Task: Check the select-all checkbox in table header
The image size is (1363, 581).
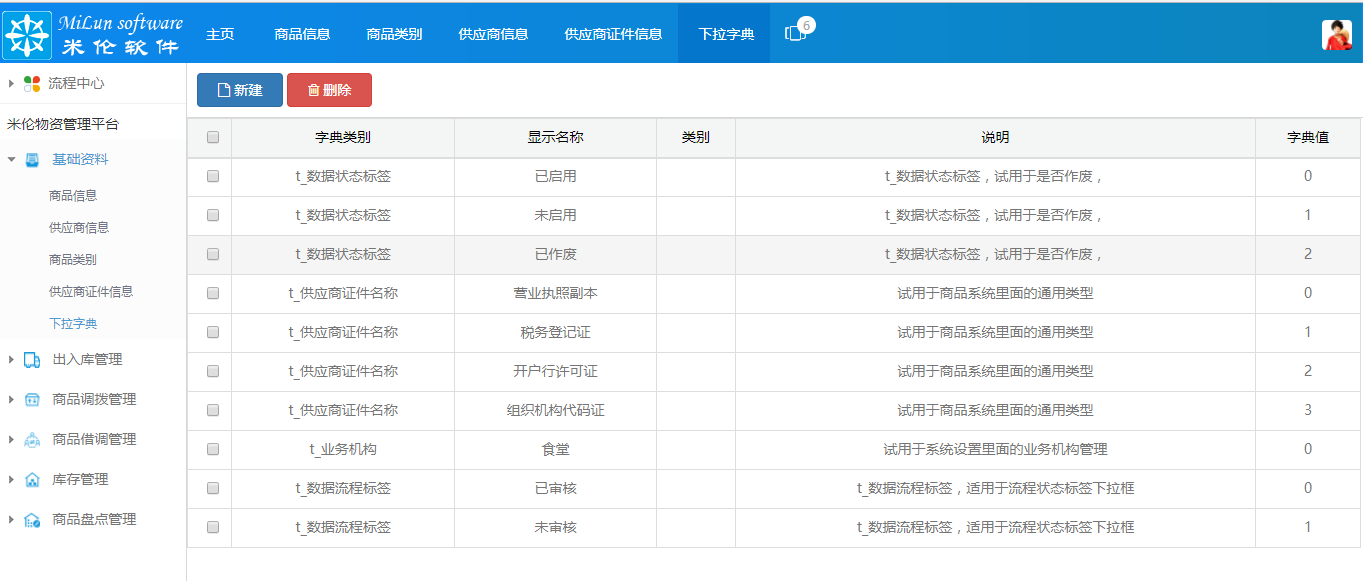Action: click(212, 137)
